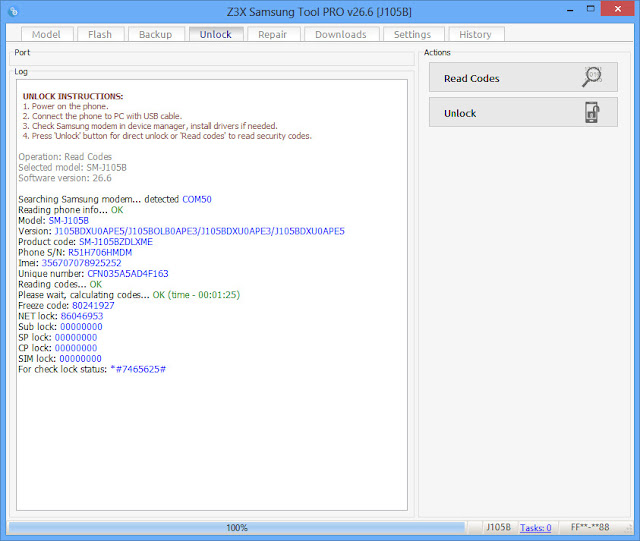Click the Sub lock code 00000000
The height and width of the screenshot is (541, 640).
click(x=81, y=327)
